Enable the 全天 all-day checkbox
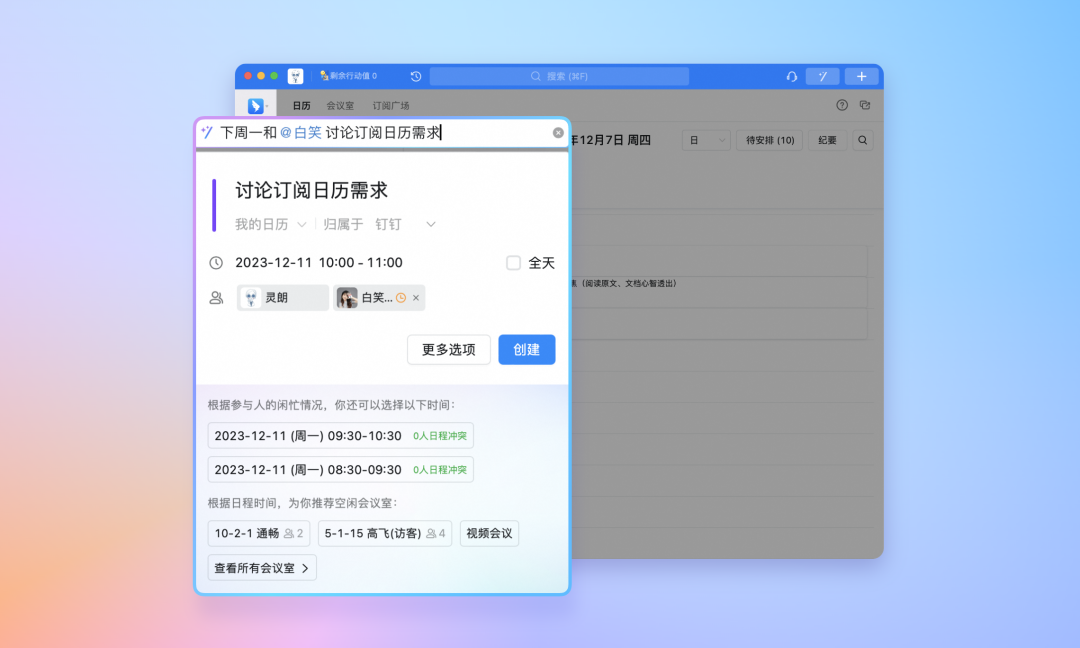Image resolution: width=1080 pixels, height=648 pixels. (514, 263)
